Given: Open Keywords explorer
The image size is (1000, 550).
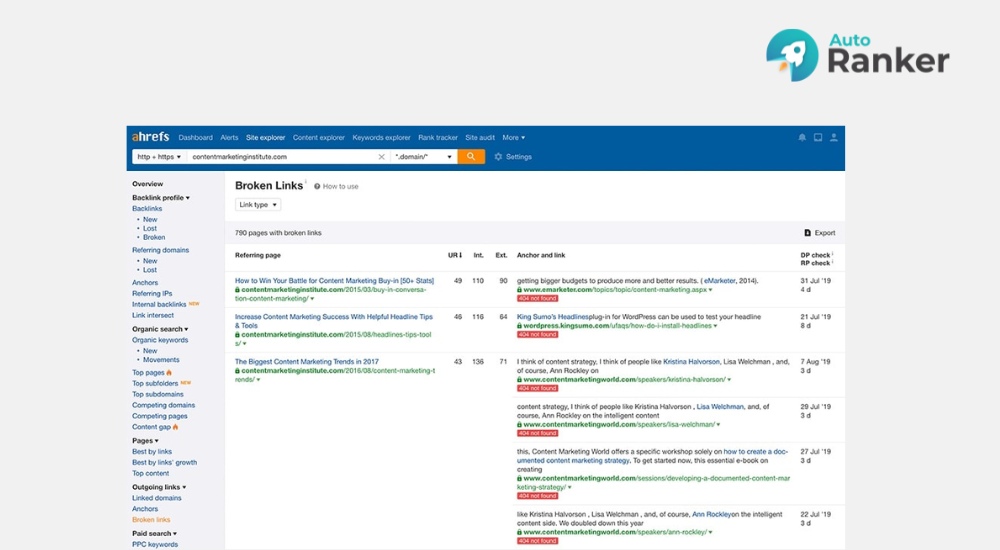Looking at the screenshot, I should (x=381, y=137).
